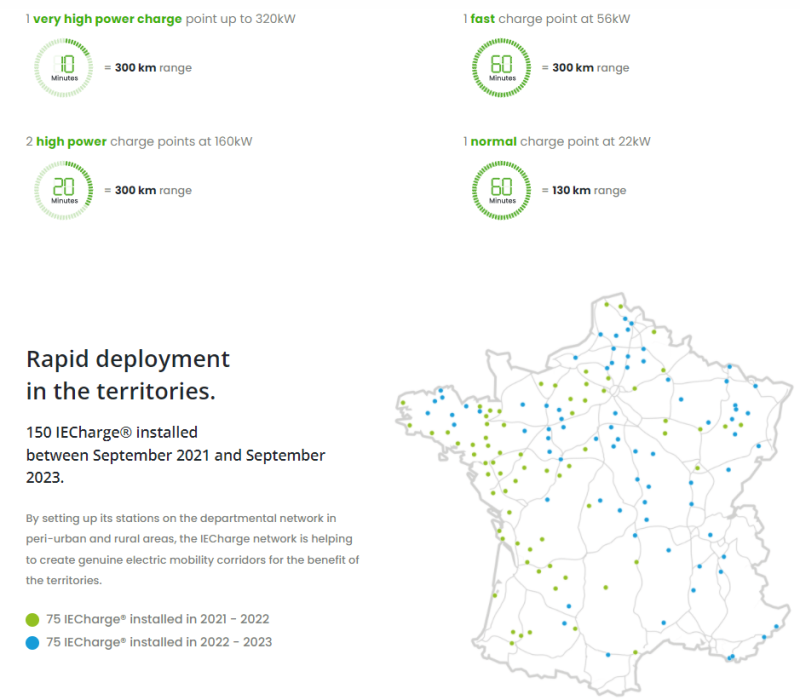Select '75 IECharge installed in 2022 - 2023' legend text

click(159, 642)
